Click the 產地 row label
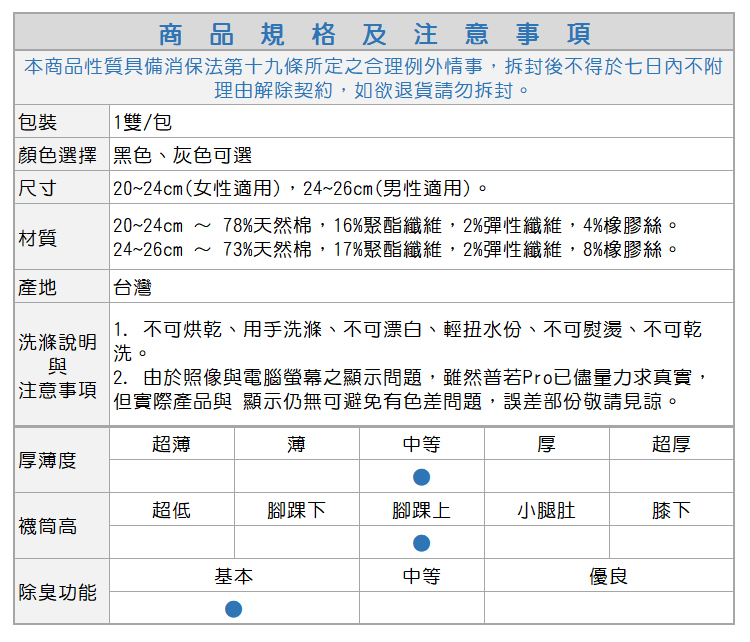 (x=38, y=288)
